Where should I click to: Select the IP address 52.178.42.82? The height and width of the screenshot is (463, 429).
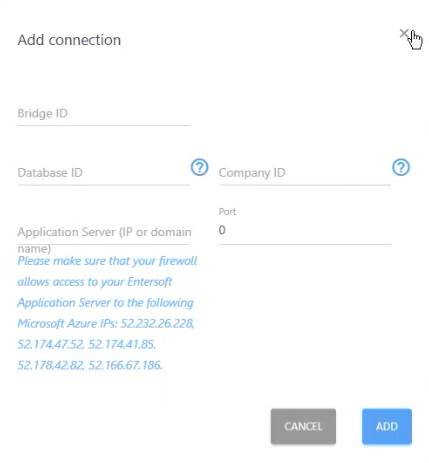pyautogui.click(x=51, y=366)
